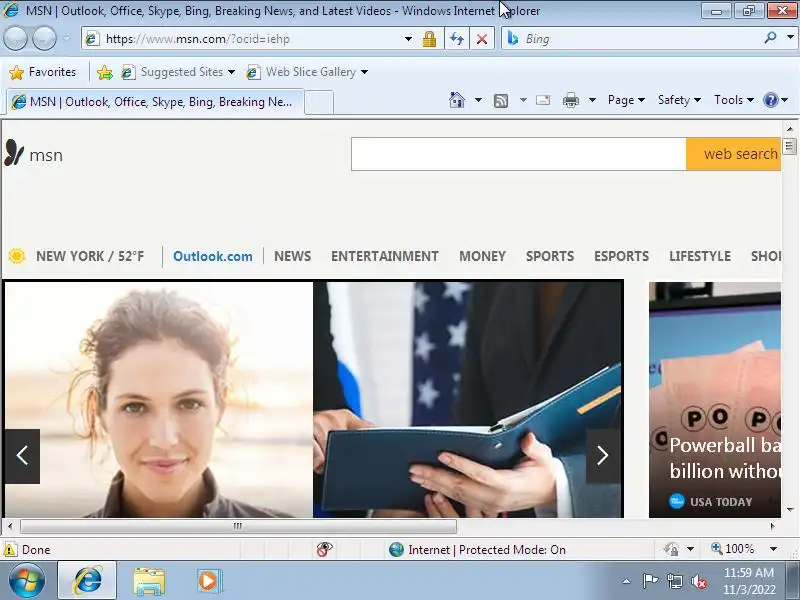Expand the address bar autocomplete dropdown
Screen dimensions: 800x600
point(408,39)
